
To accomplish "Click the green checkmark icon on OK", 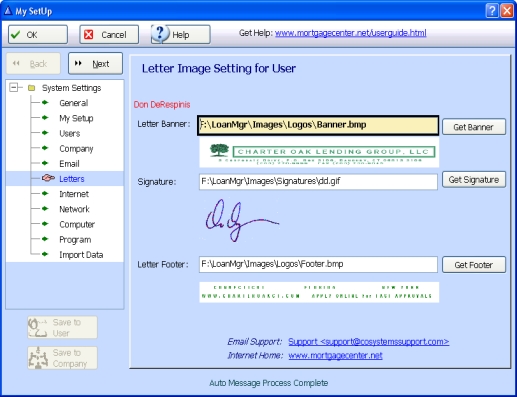I will point(15,35).
